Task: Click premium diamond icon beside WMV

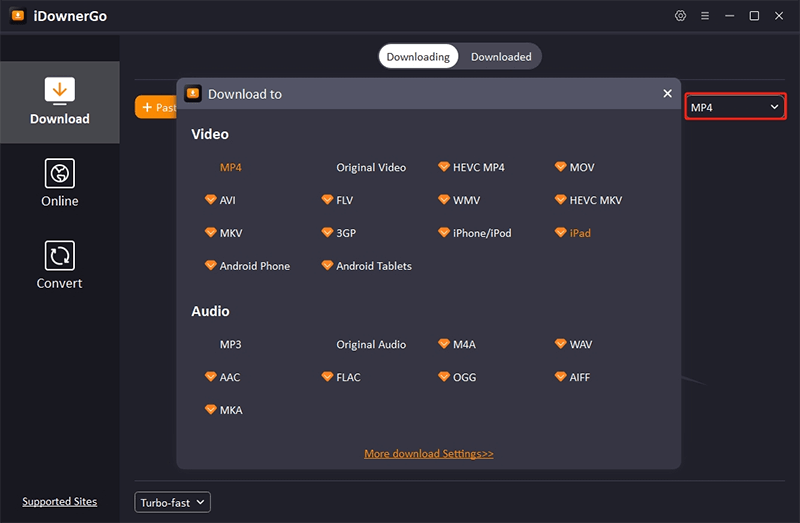Action: pos(443,199)
